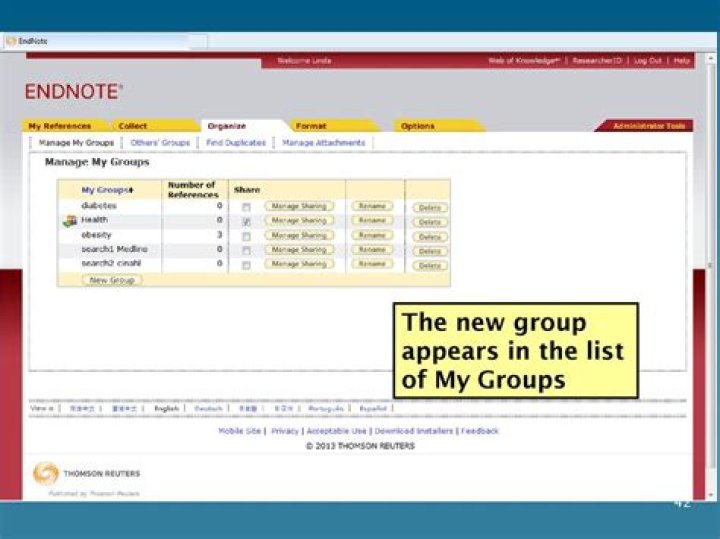Click Manage Sharing for search1 Medline
Image resolution: width=720 pixels, height=539 pixels.
point(299,249)
